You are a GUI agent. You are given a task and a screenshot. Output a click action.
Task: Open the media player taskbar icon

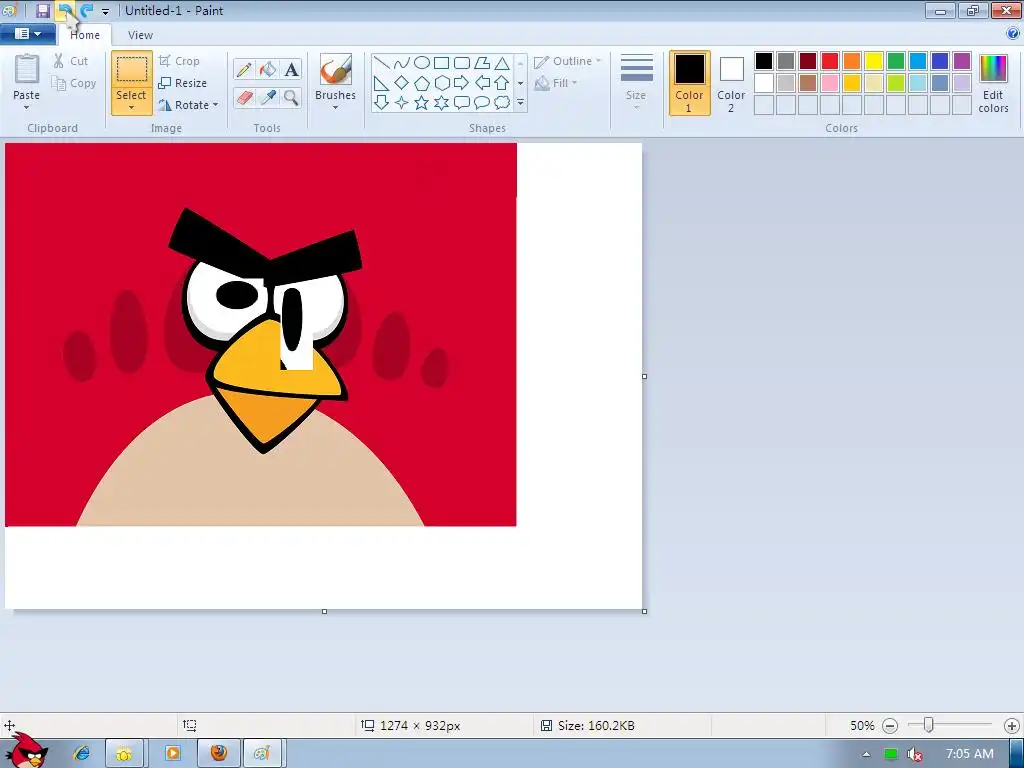(173, 753)
